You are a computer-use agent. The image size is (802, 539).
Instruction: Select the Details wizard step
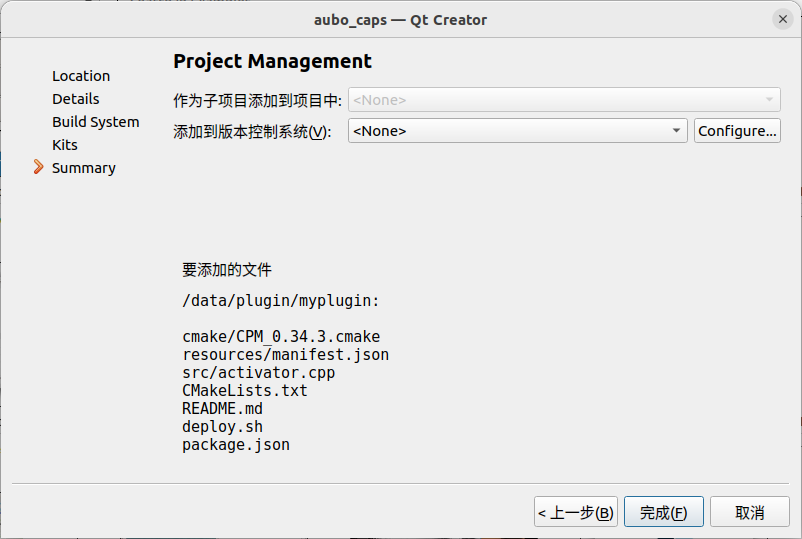[x=76, y=99]
